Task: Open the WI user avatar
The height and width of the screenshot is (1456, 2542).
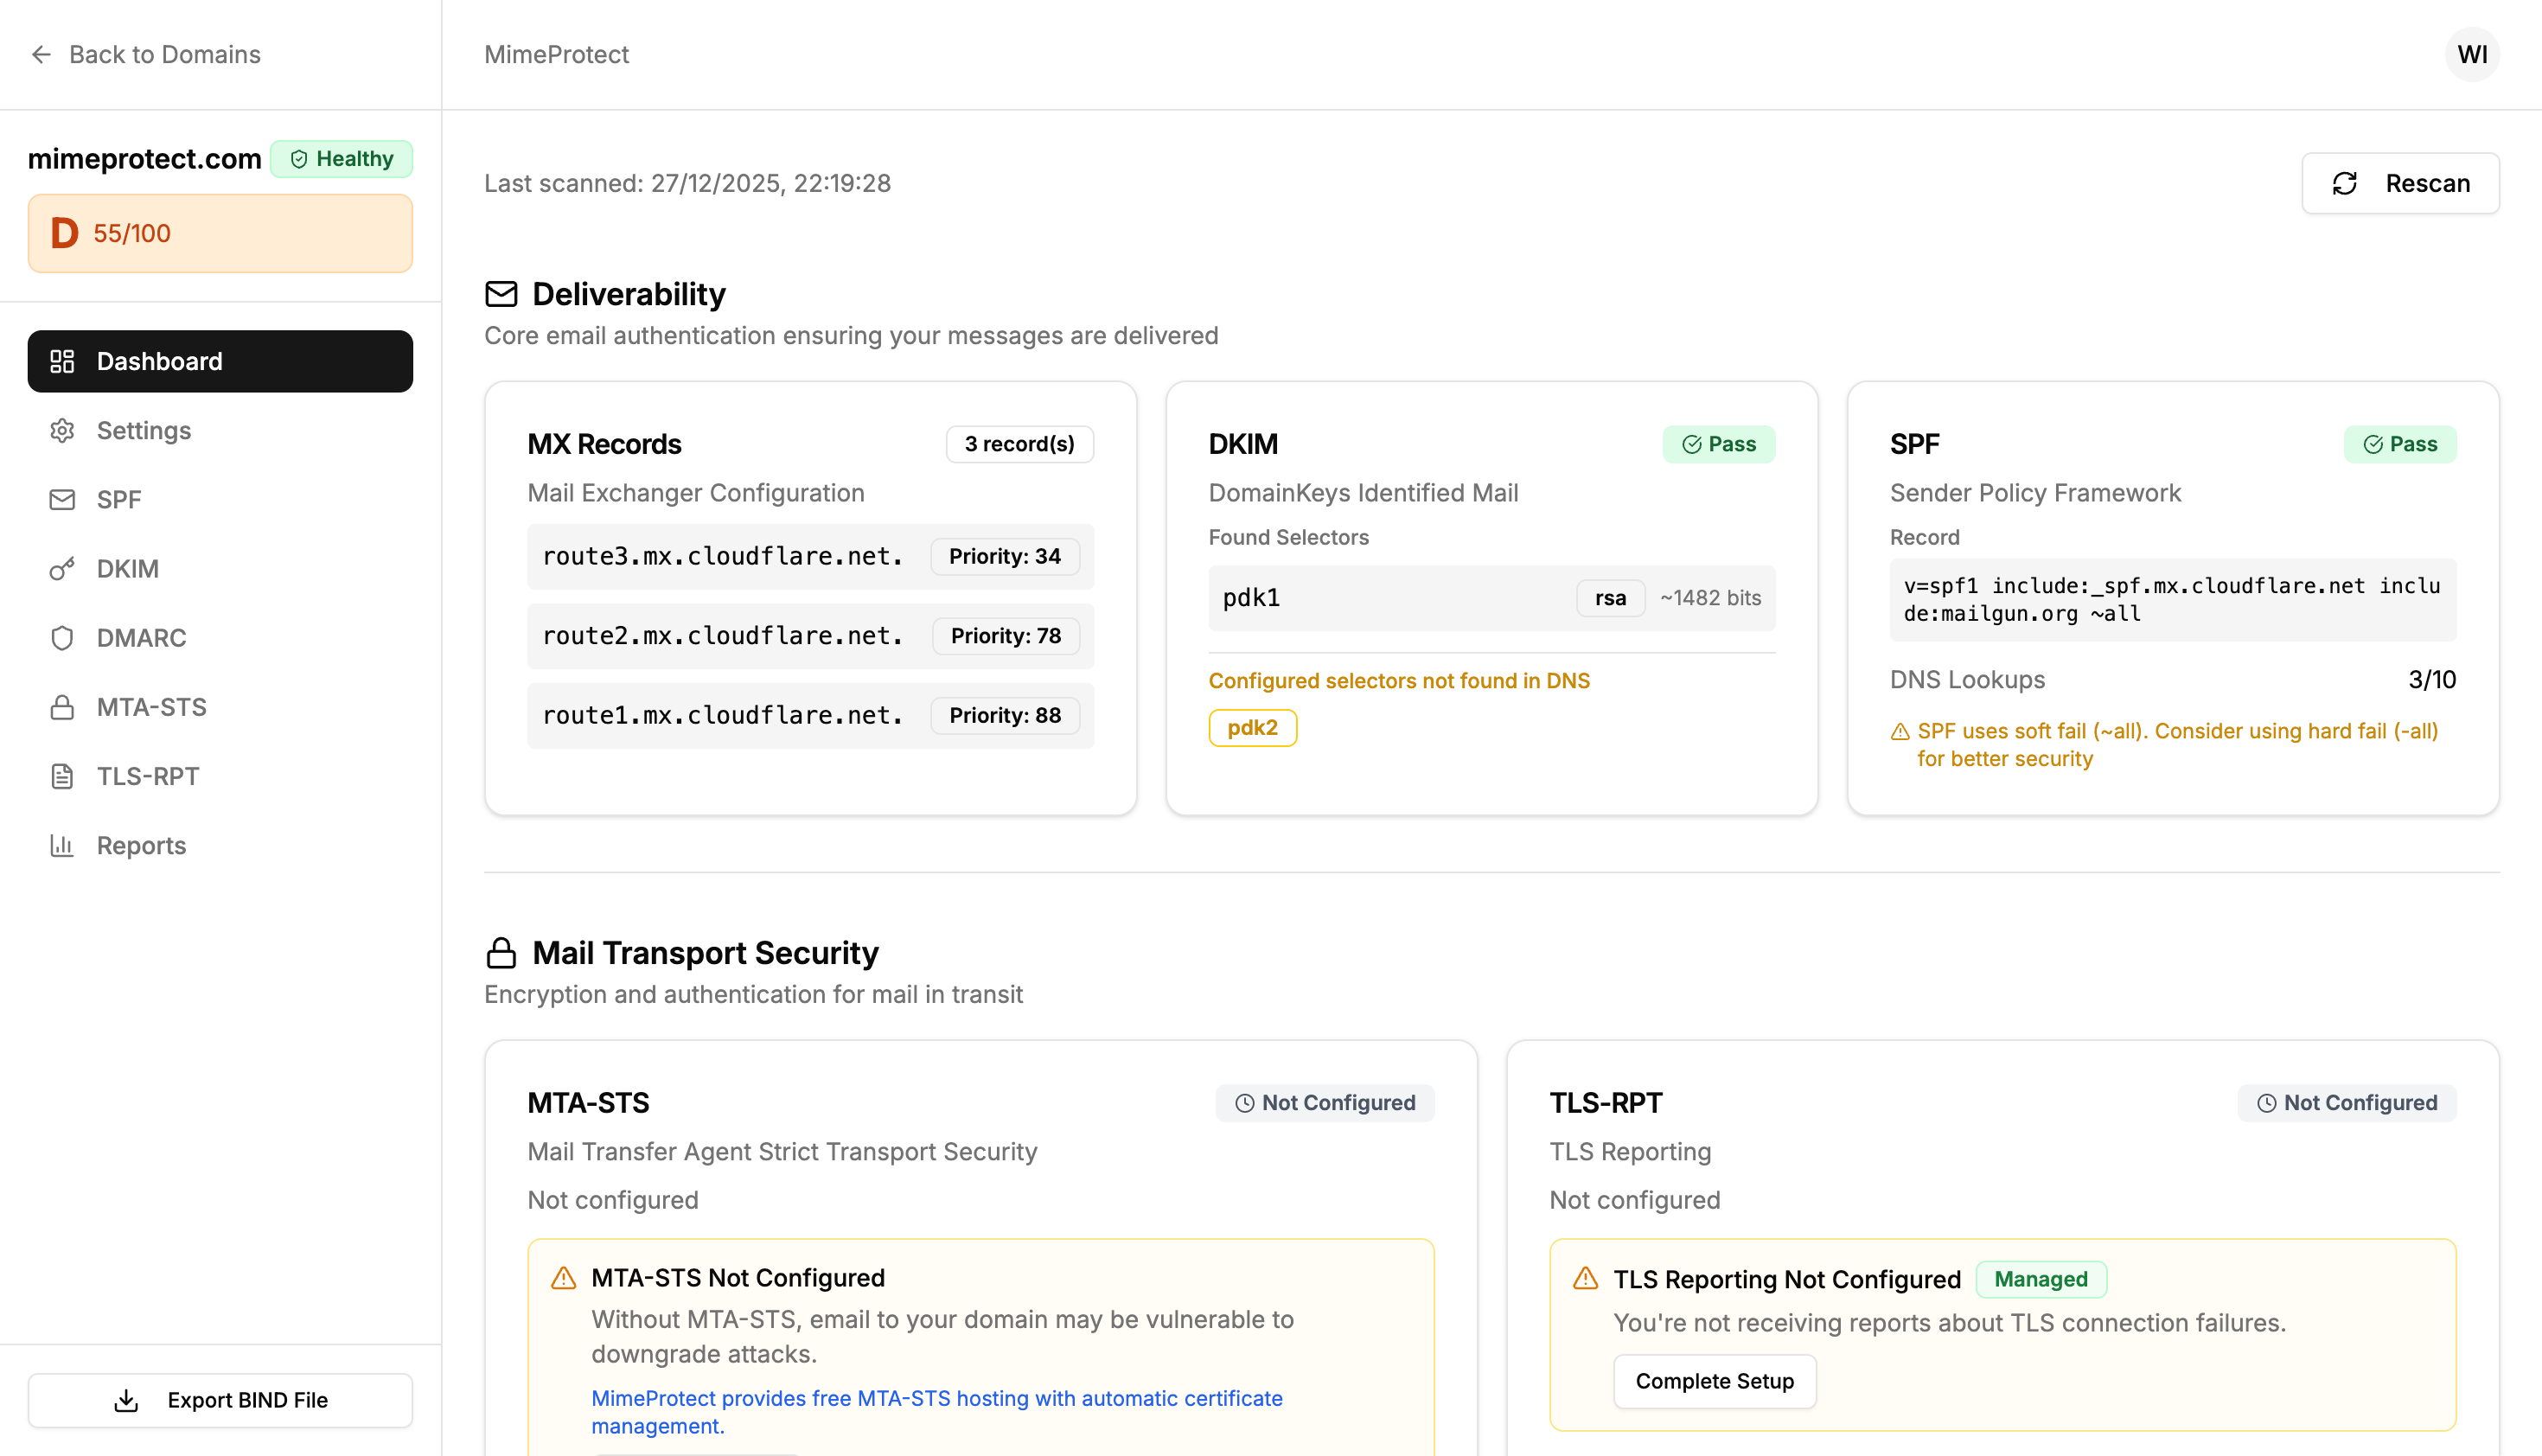Action: [2472, 54]
